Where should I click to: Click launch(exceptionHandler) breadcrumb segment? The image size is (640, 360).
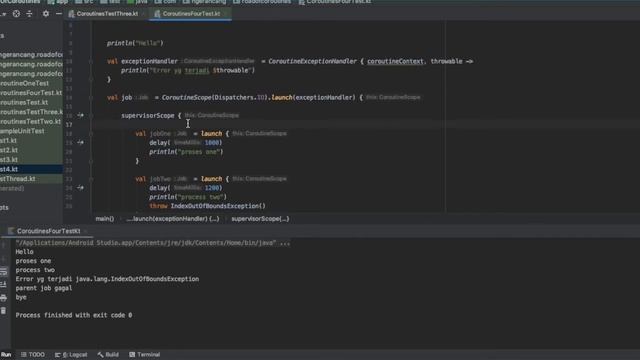173,219
